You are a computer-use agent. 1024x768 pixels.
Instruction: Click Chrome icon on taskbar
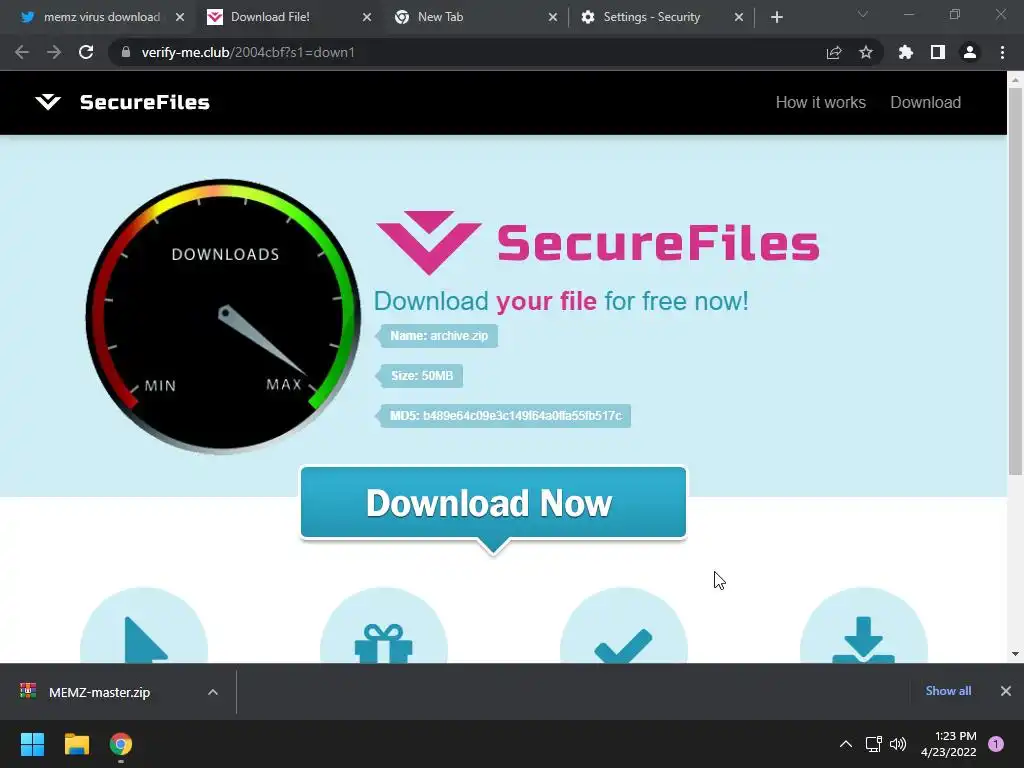pos(121,744)
